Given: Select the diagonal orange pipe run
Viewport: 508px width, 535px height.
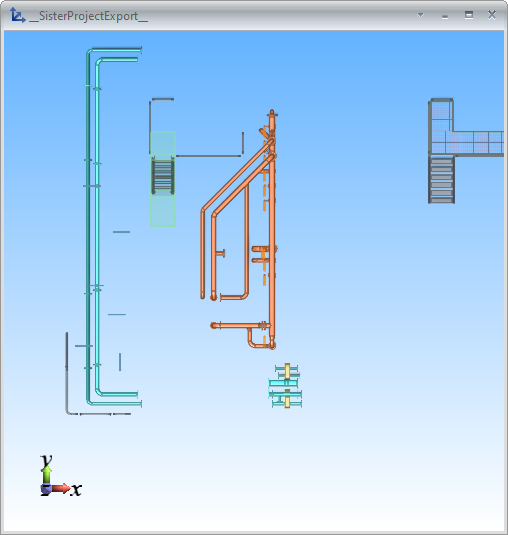Looking at the screenshot, I should coord(239,174).
